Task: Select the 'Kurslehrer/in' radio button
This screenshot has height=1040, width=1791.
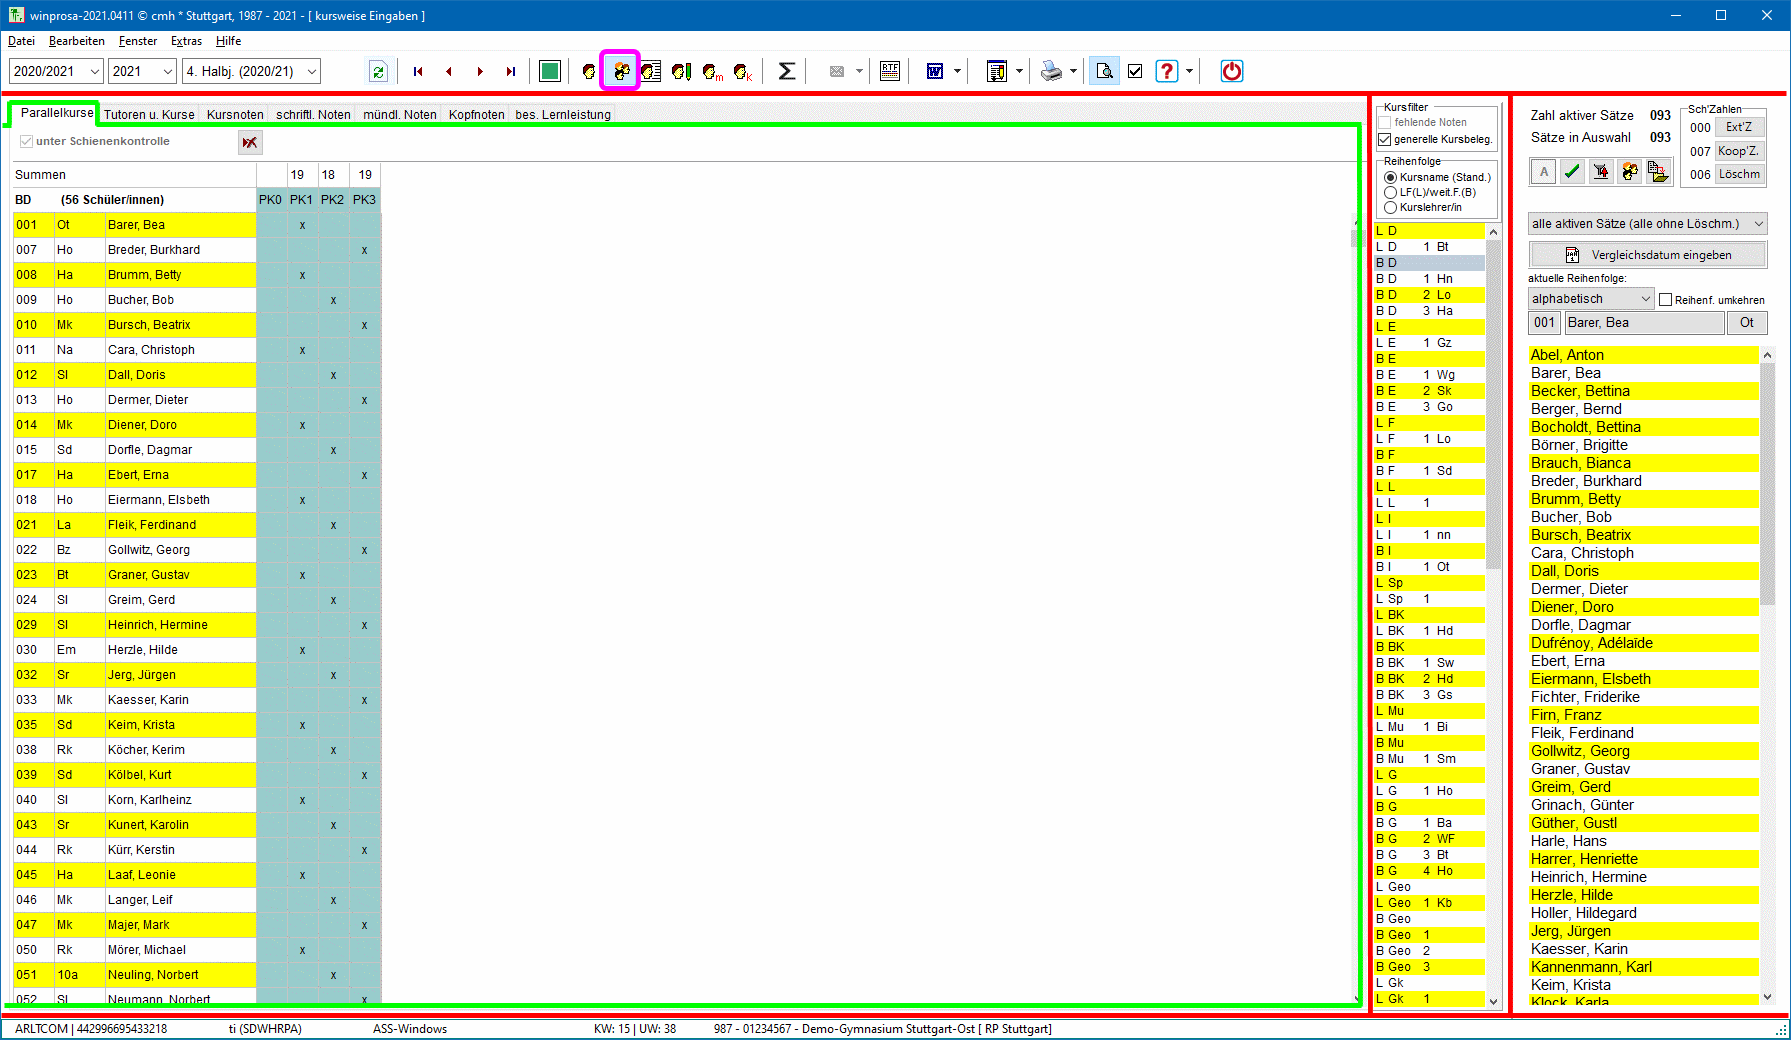Action: pos(1390,207)
